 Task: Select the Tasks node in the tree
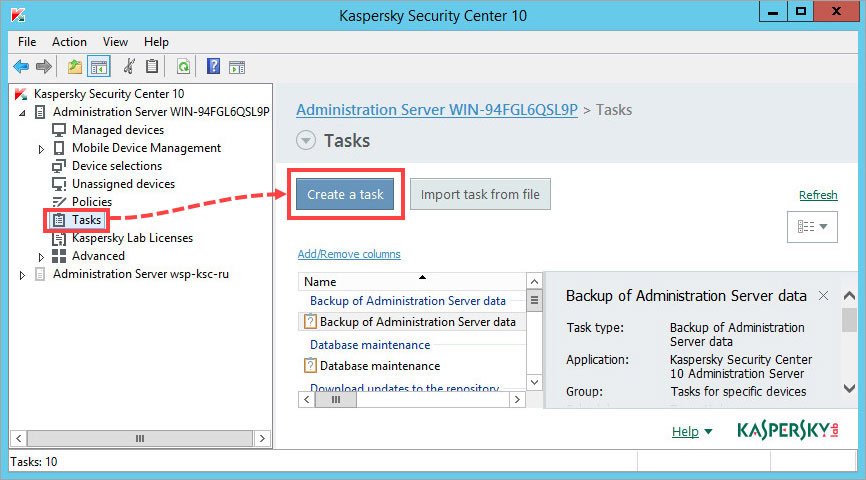pyautogui.click(x=86, y=220)
